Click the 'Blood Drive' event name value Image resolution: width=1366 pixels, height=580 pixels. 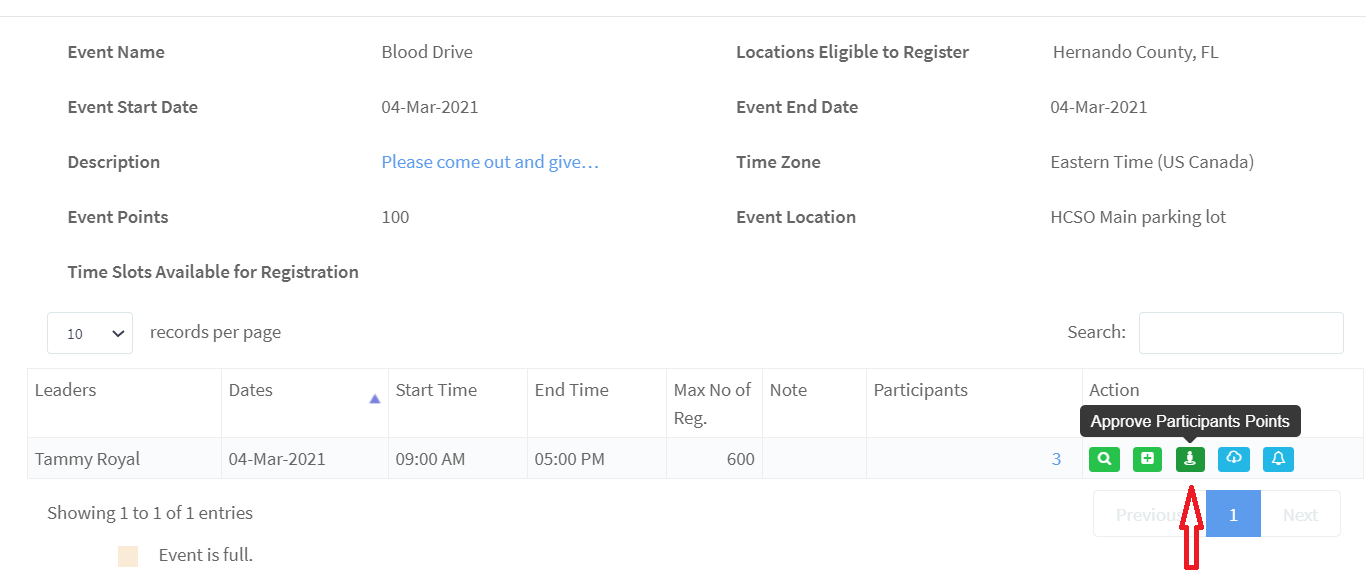427,52
